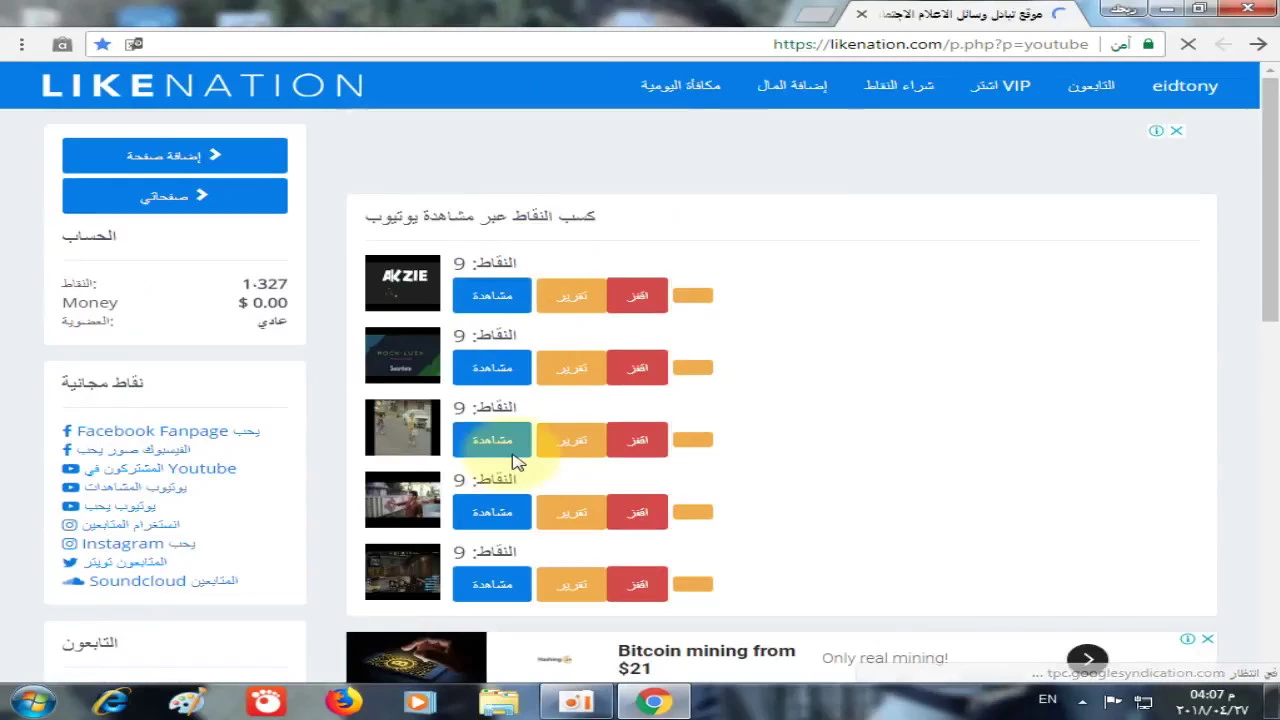The image size is (1280, 720).
Task: Open Firefox from the taskbar
Action: click(343, 701)
